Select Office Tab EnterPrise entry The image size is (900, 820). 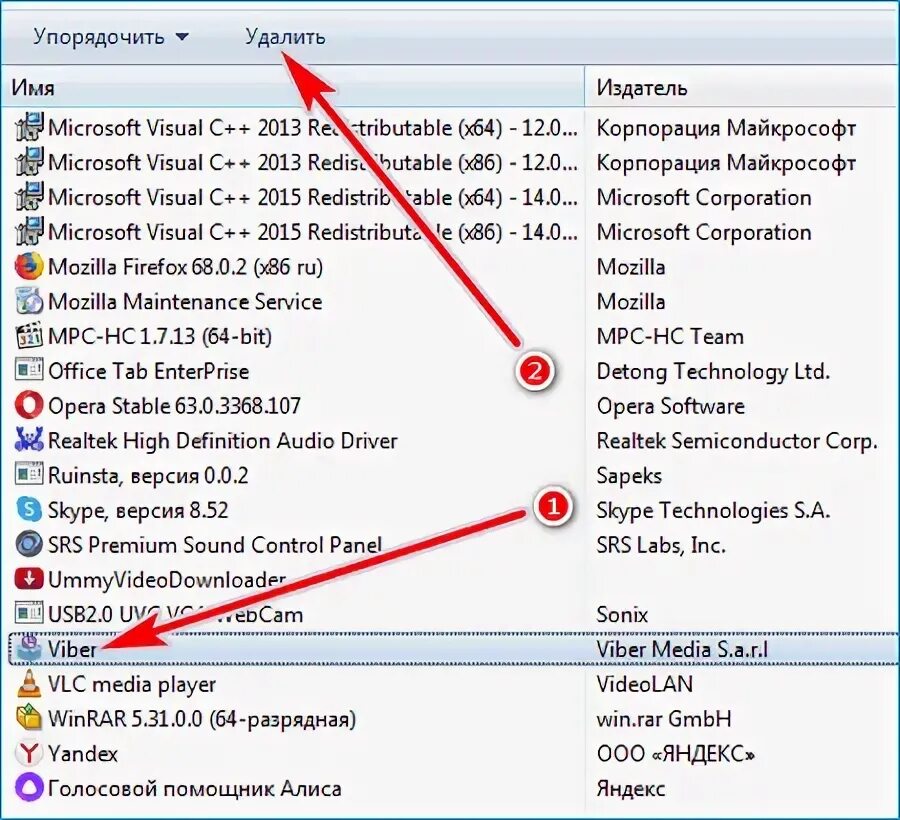tap(149, 371)
